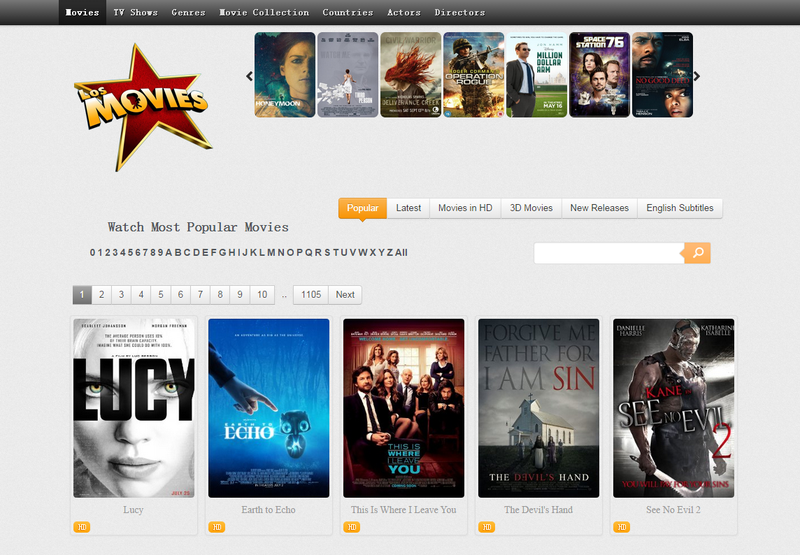Click the carousel next arrow
The width and height of the screenshot is (800, 555).
[x=696, y=77]
